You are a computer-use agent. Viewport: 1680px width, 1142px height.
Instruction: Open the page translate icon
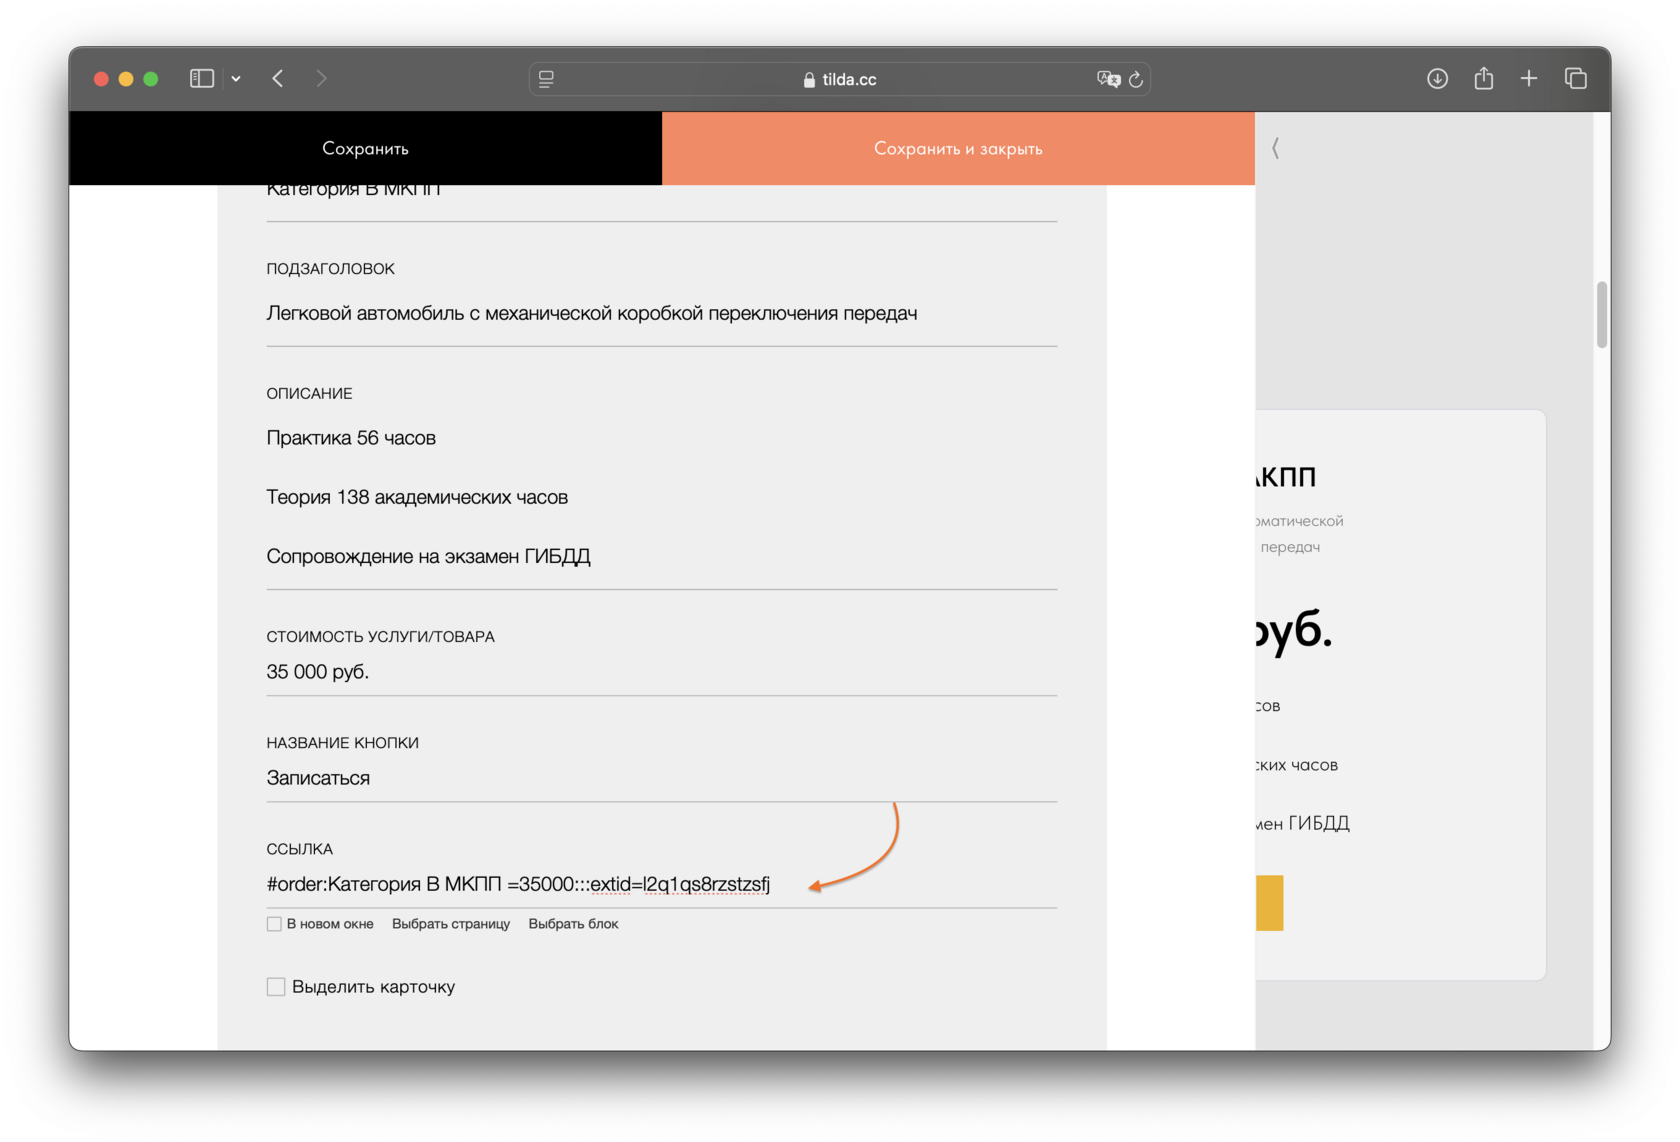pos(1108,79)
